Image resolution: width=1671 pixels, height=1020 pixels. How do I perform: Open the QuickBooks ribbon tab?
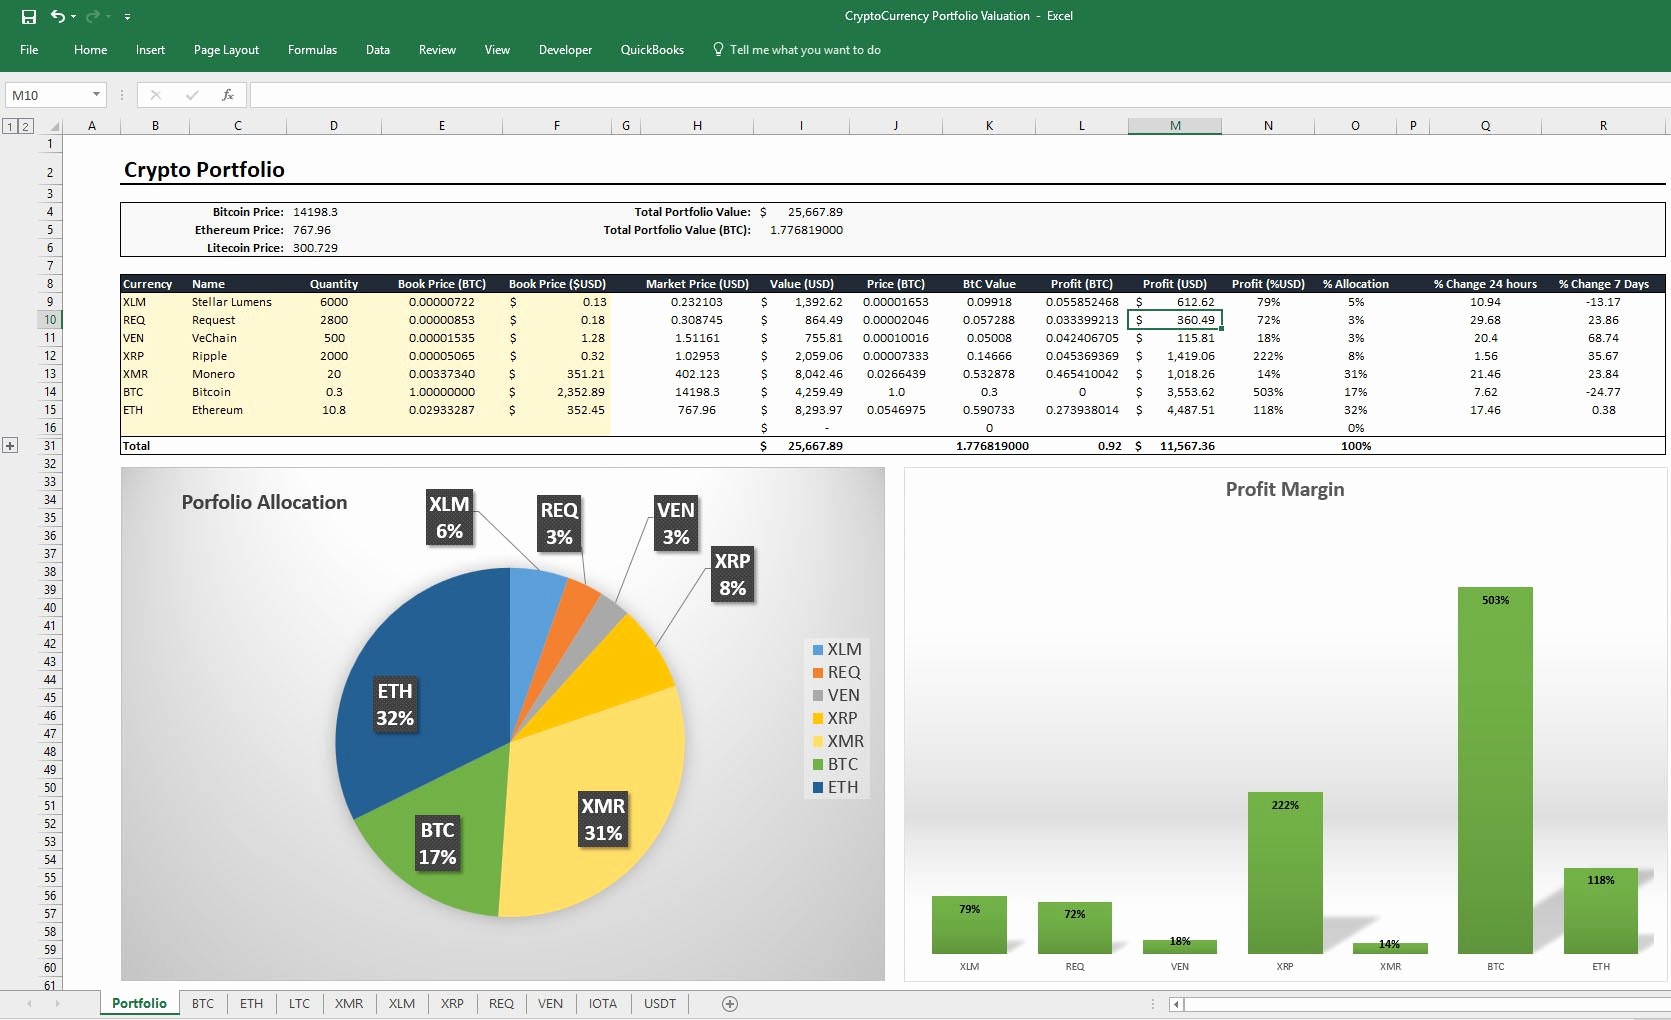[652, 49]
